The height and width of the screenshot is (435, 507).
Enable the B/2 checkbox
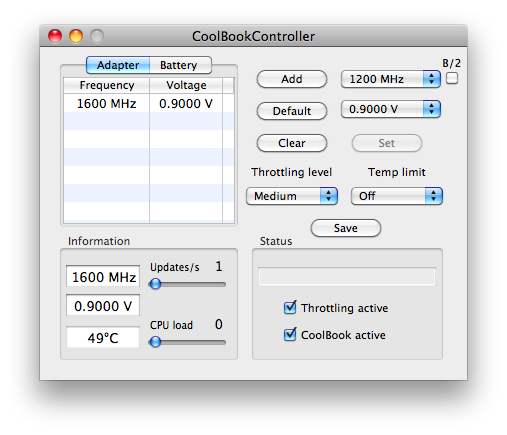[452, 79]
